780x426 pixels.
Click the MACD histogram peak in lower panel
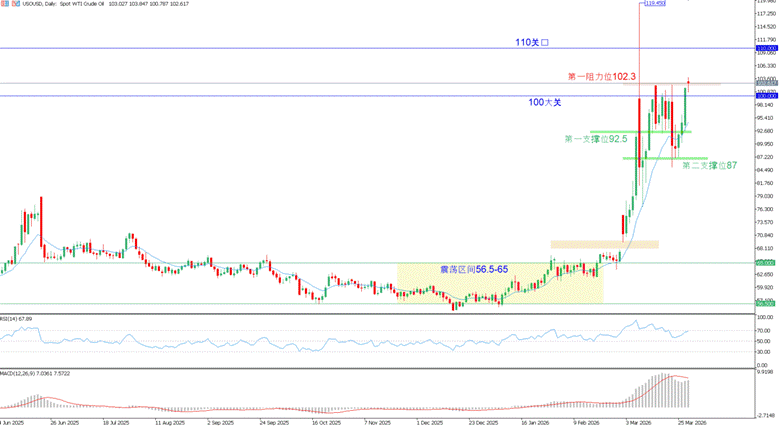tap(661, 376)
